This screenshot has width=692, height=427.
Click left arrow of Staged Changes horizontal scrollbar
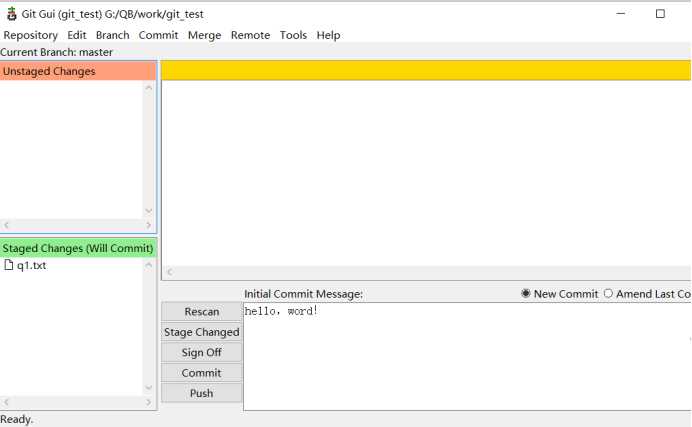click(6, 402)
